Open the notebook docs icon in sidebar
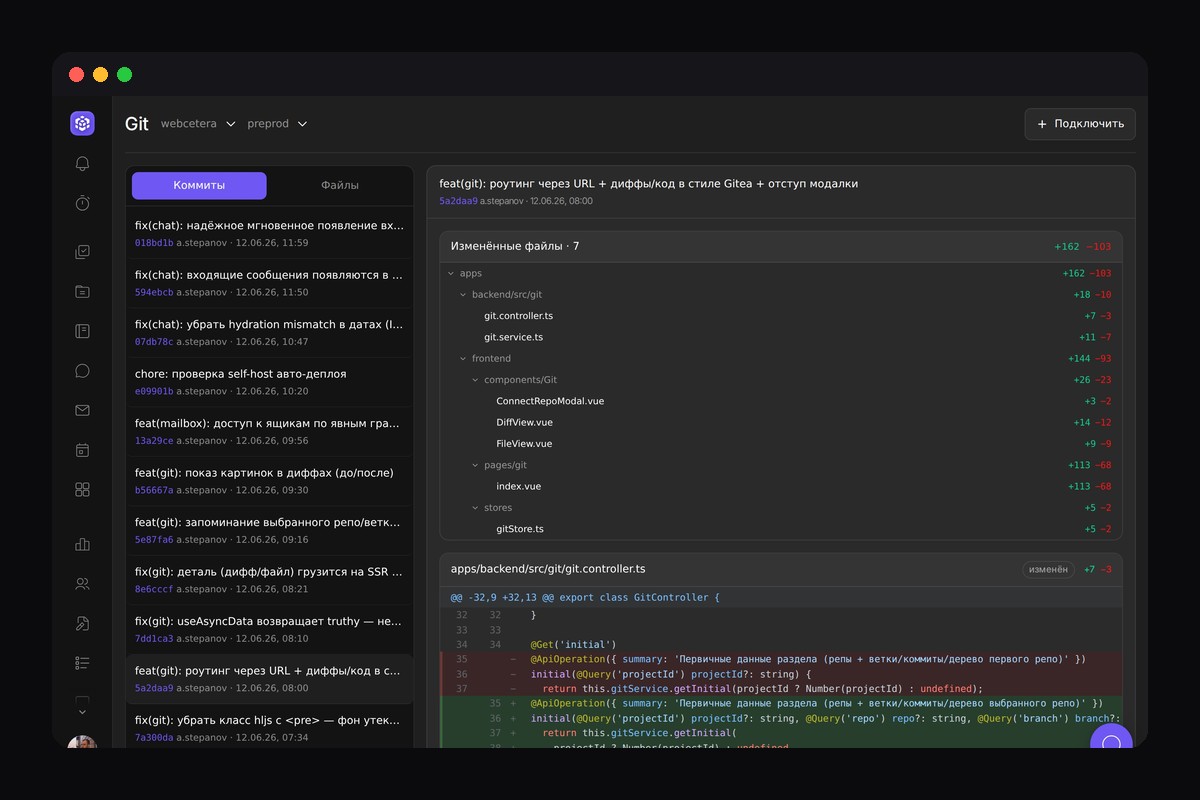 coord(82,331)
